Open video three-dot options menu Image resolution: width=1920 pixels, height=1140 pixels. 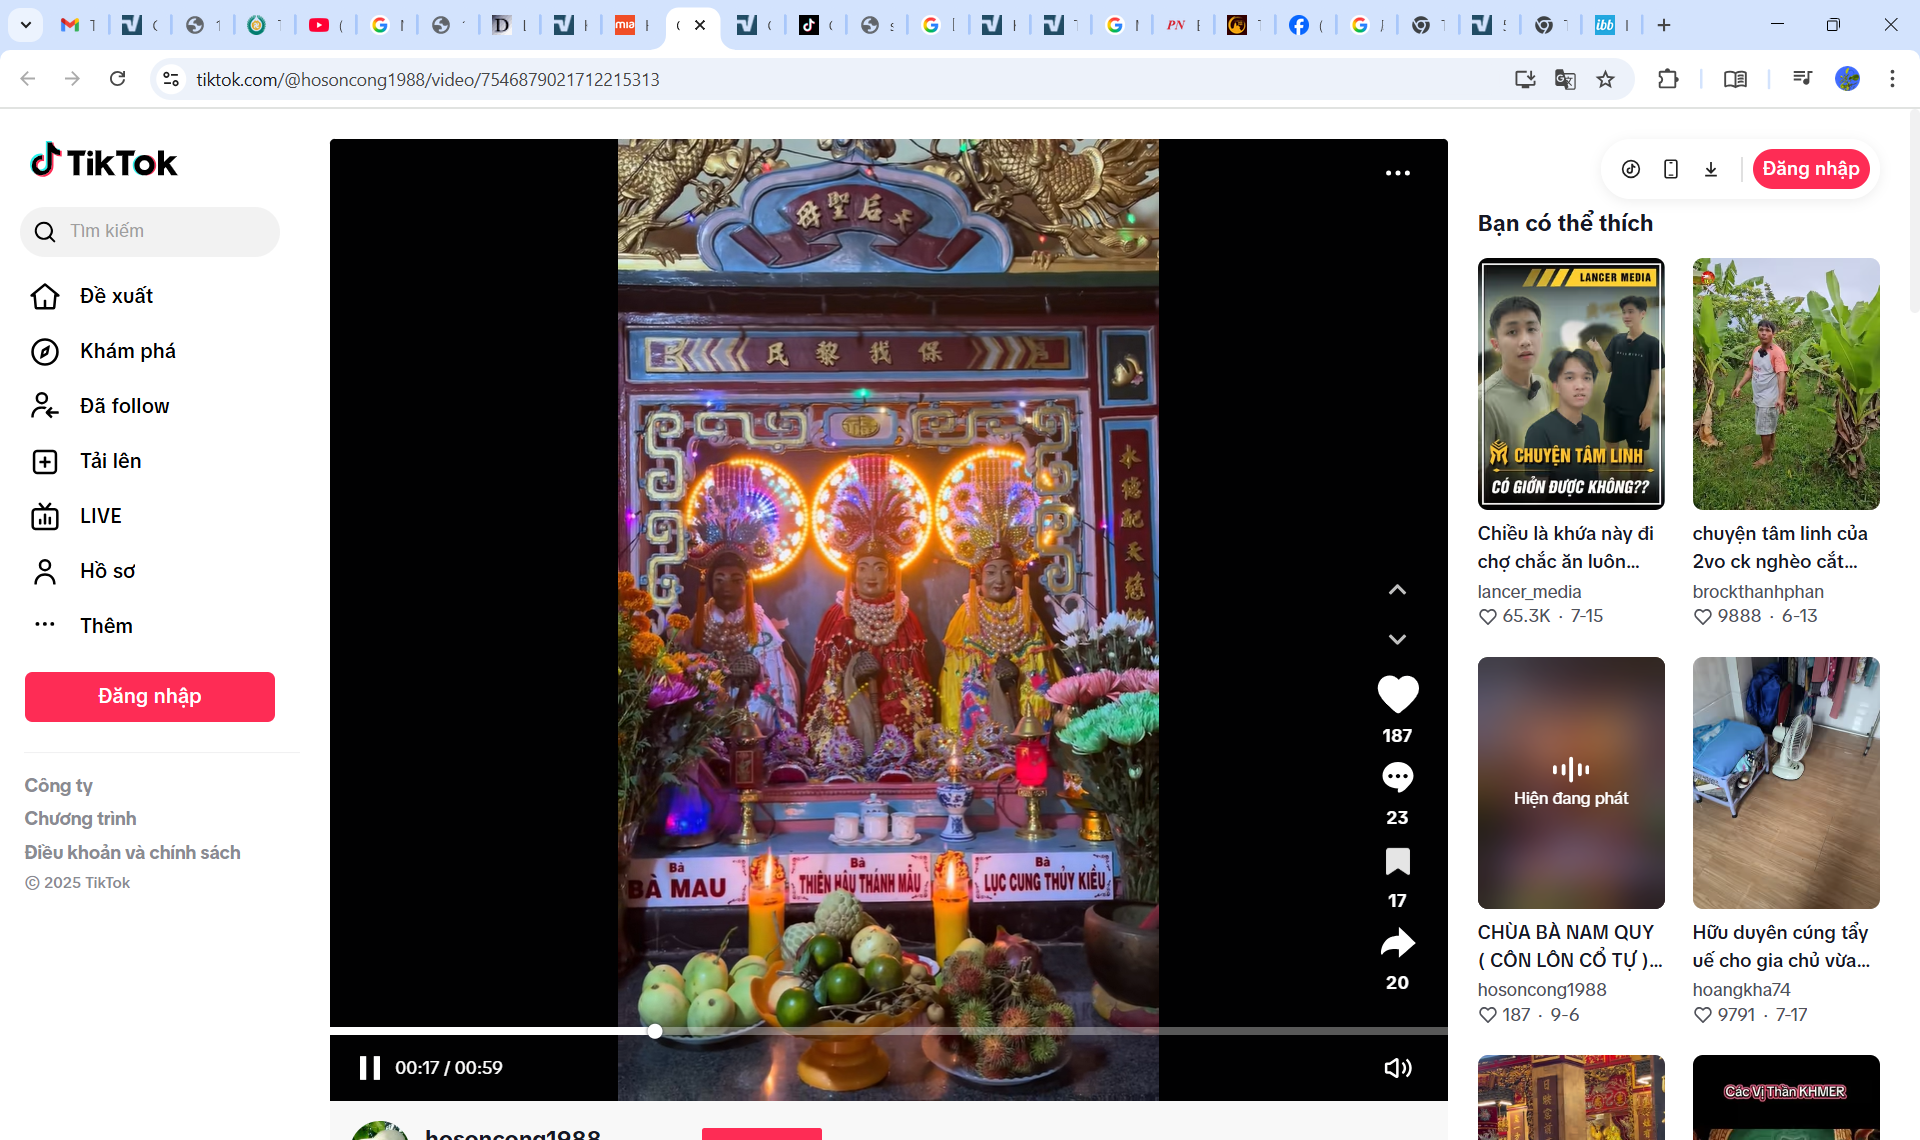point(1397,173)
